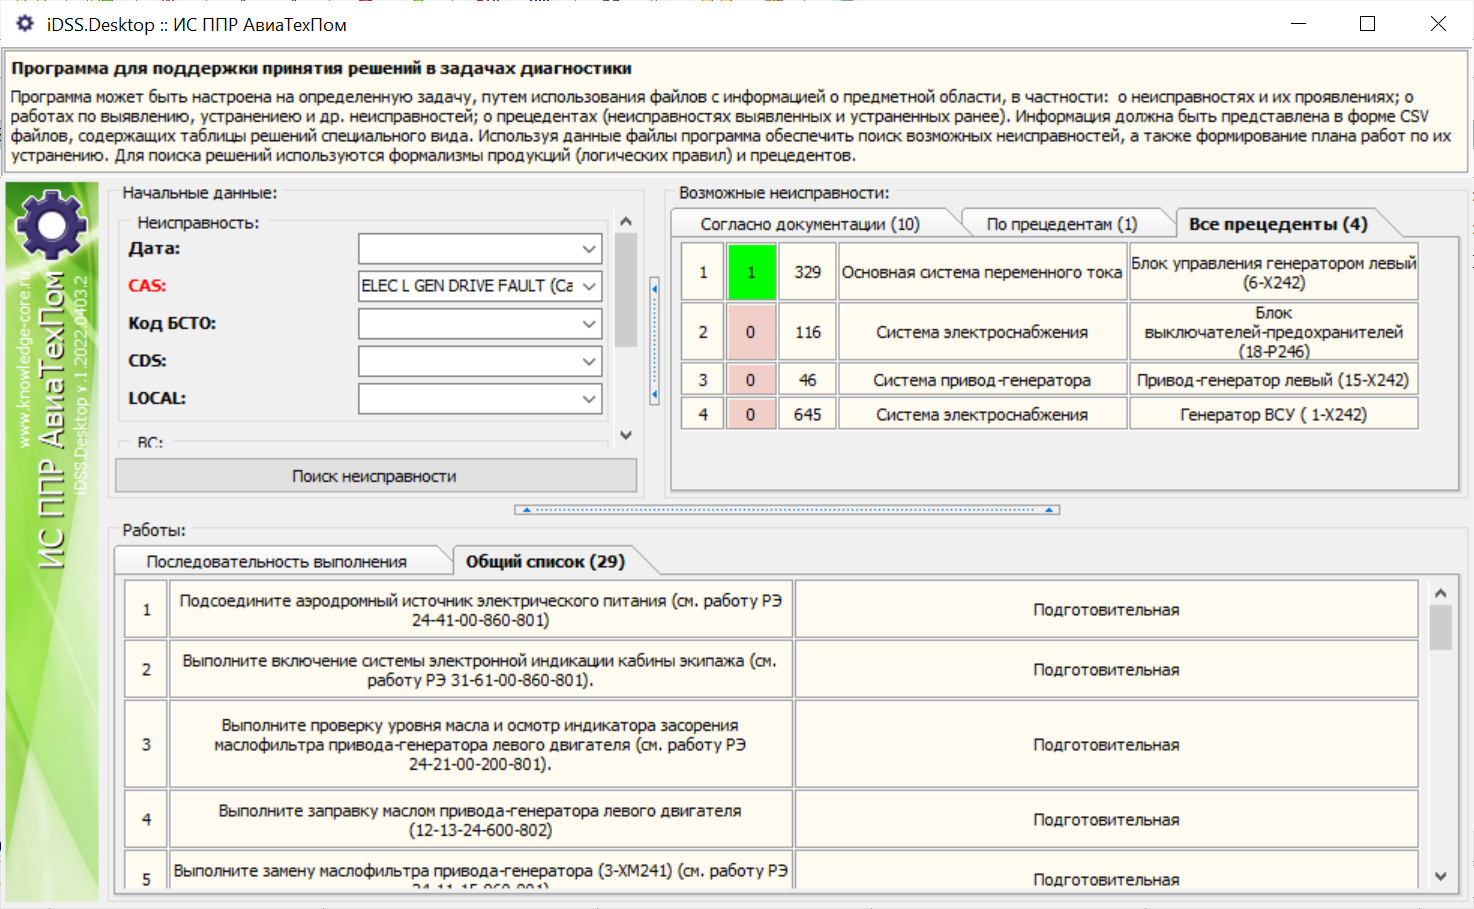
Task: Switch to Последовательность выполнения tab
Action: [x=276, y=562]
